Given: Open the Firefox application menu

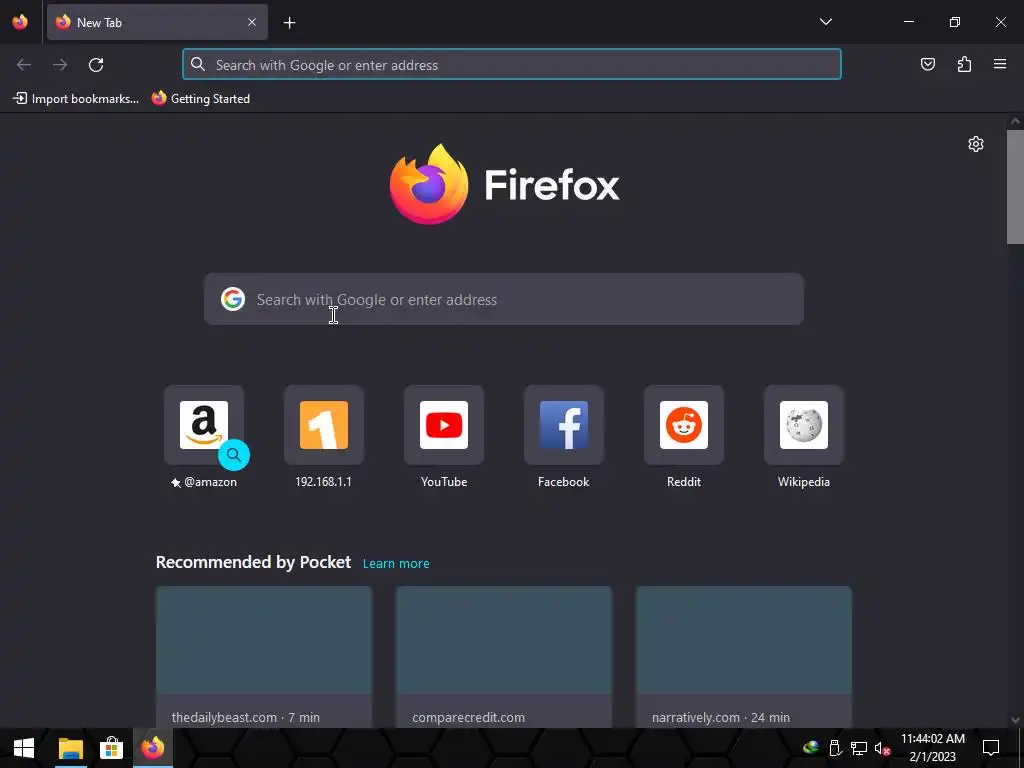Looking at the screenshot, I should 1000,64.
